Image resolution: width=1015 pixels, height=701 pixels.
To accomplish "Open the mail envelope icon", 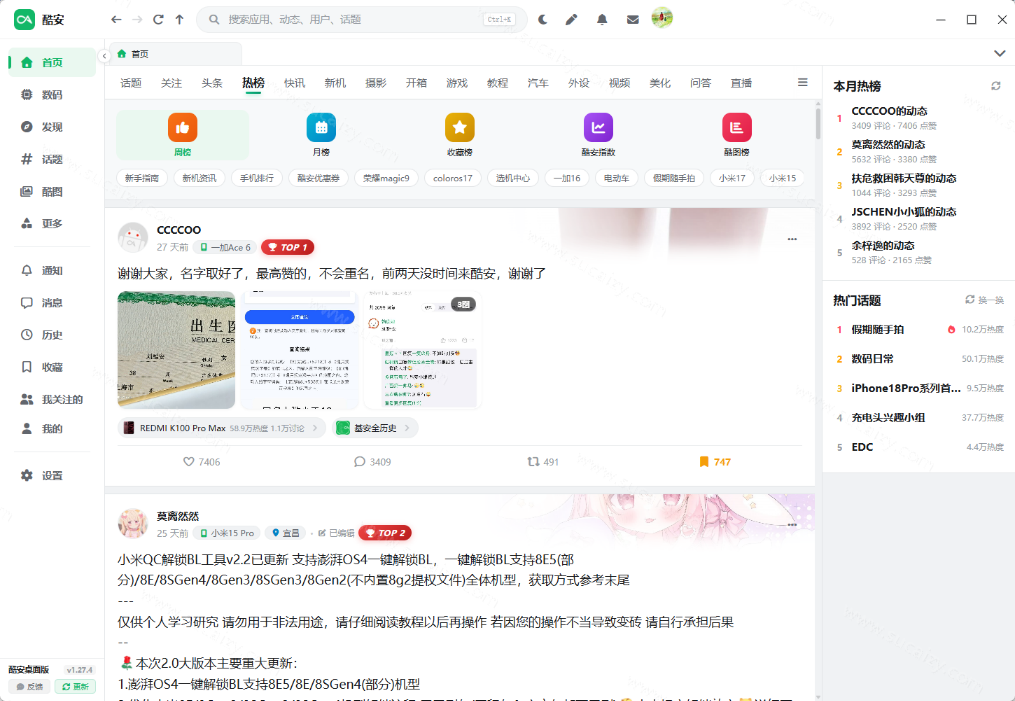I will tap(632, 19).
